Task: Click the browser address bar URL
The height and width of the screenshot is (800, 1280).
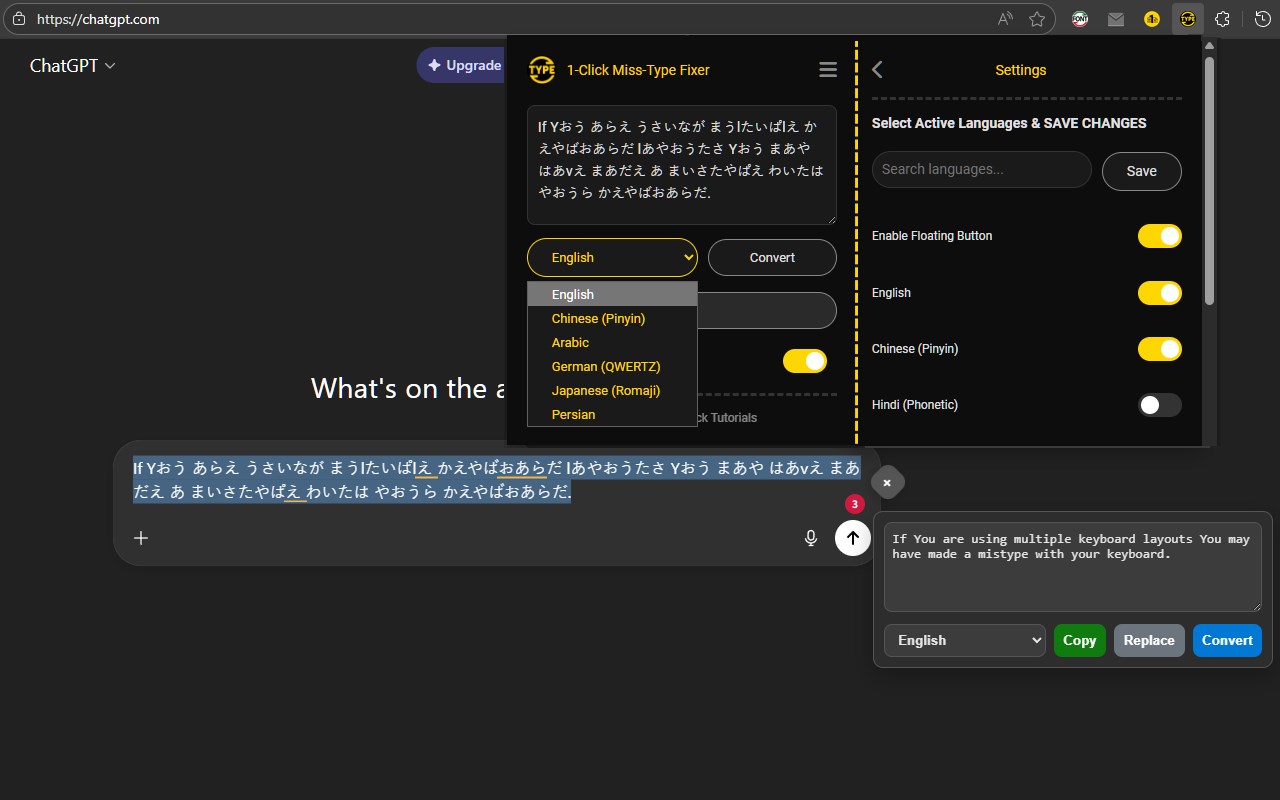Action: [98, 19]
